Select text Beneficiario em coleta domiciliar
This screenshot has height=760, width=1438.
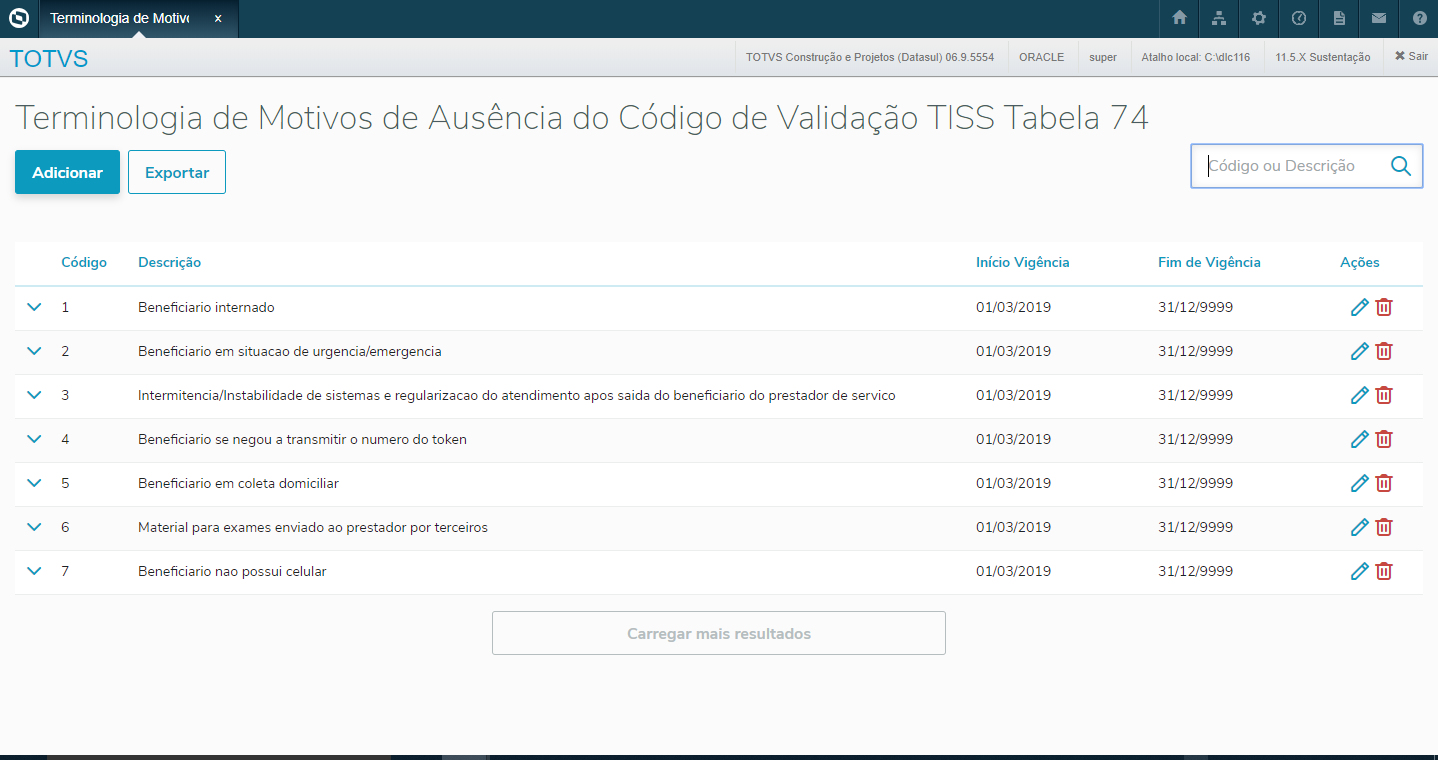[238, 483]
